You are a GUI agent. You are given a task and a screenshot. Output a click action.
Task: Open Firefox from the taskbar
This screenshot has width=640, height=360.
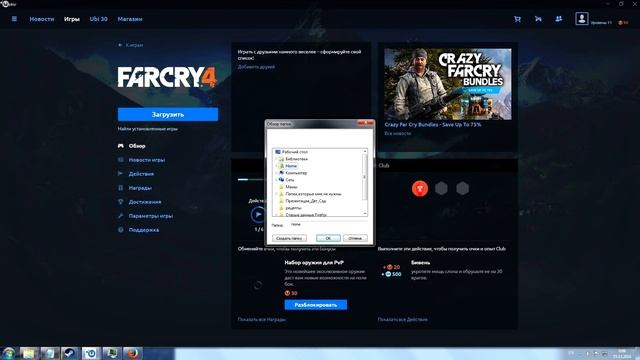click(133, 353)
